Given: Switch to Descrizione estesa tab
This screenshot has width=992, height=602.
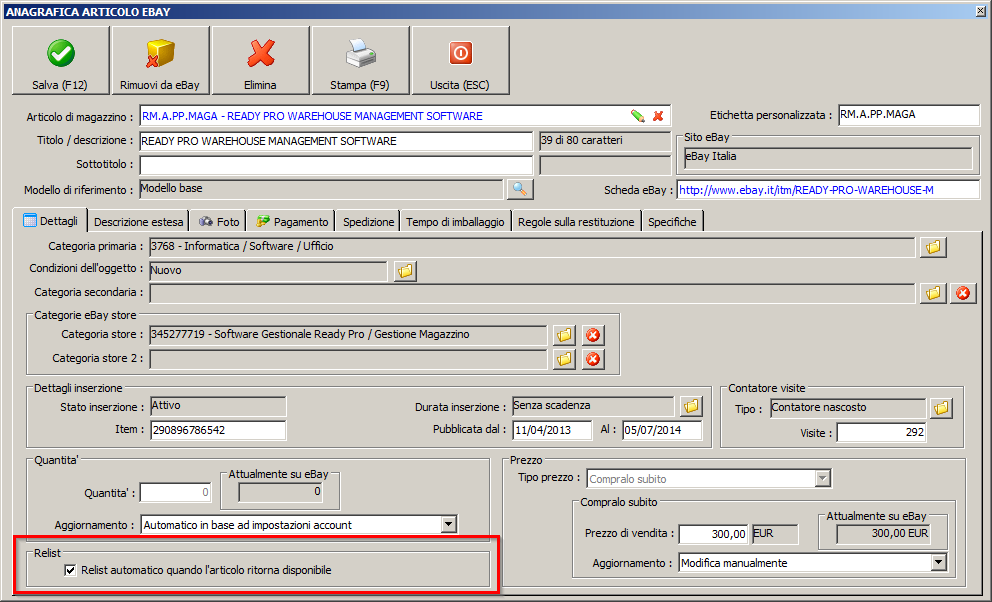Looking at the screenshot, I should coord(139,222).
